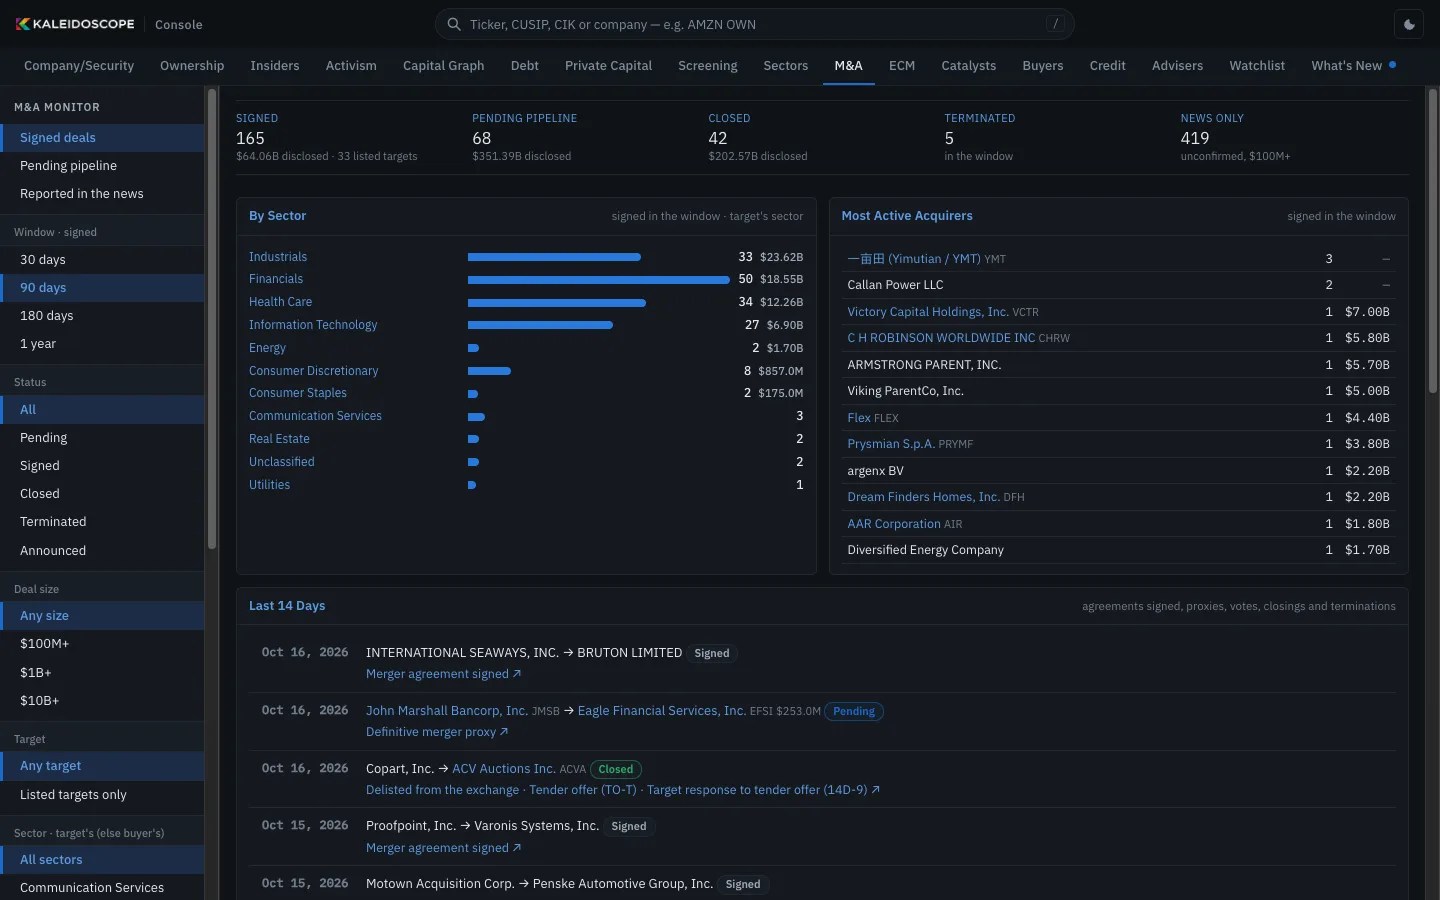Click the left sidebar scrollbar
Image resolution: width=1440 pixels, height=900 pixels.
coord(212,319)
